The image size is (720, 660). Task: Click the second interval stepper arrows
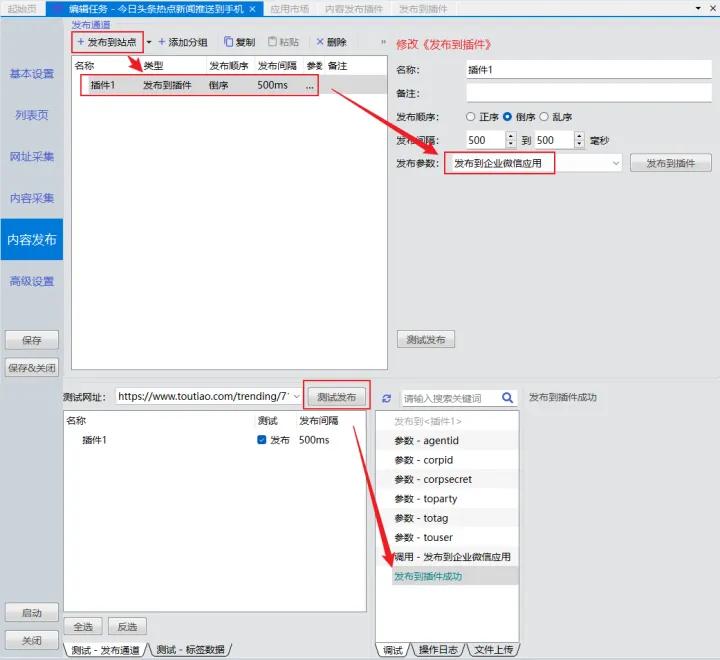point(579,140)
